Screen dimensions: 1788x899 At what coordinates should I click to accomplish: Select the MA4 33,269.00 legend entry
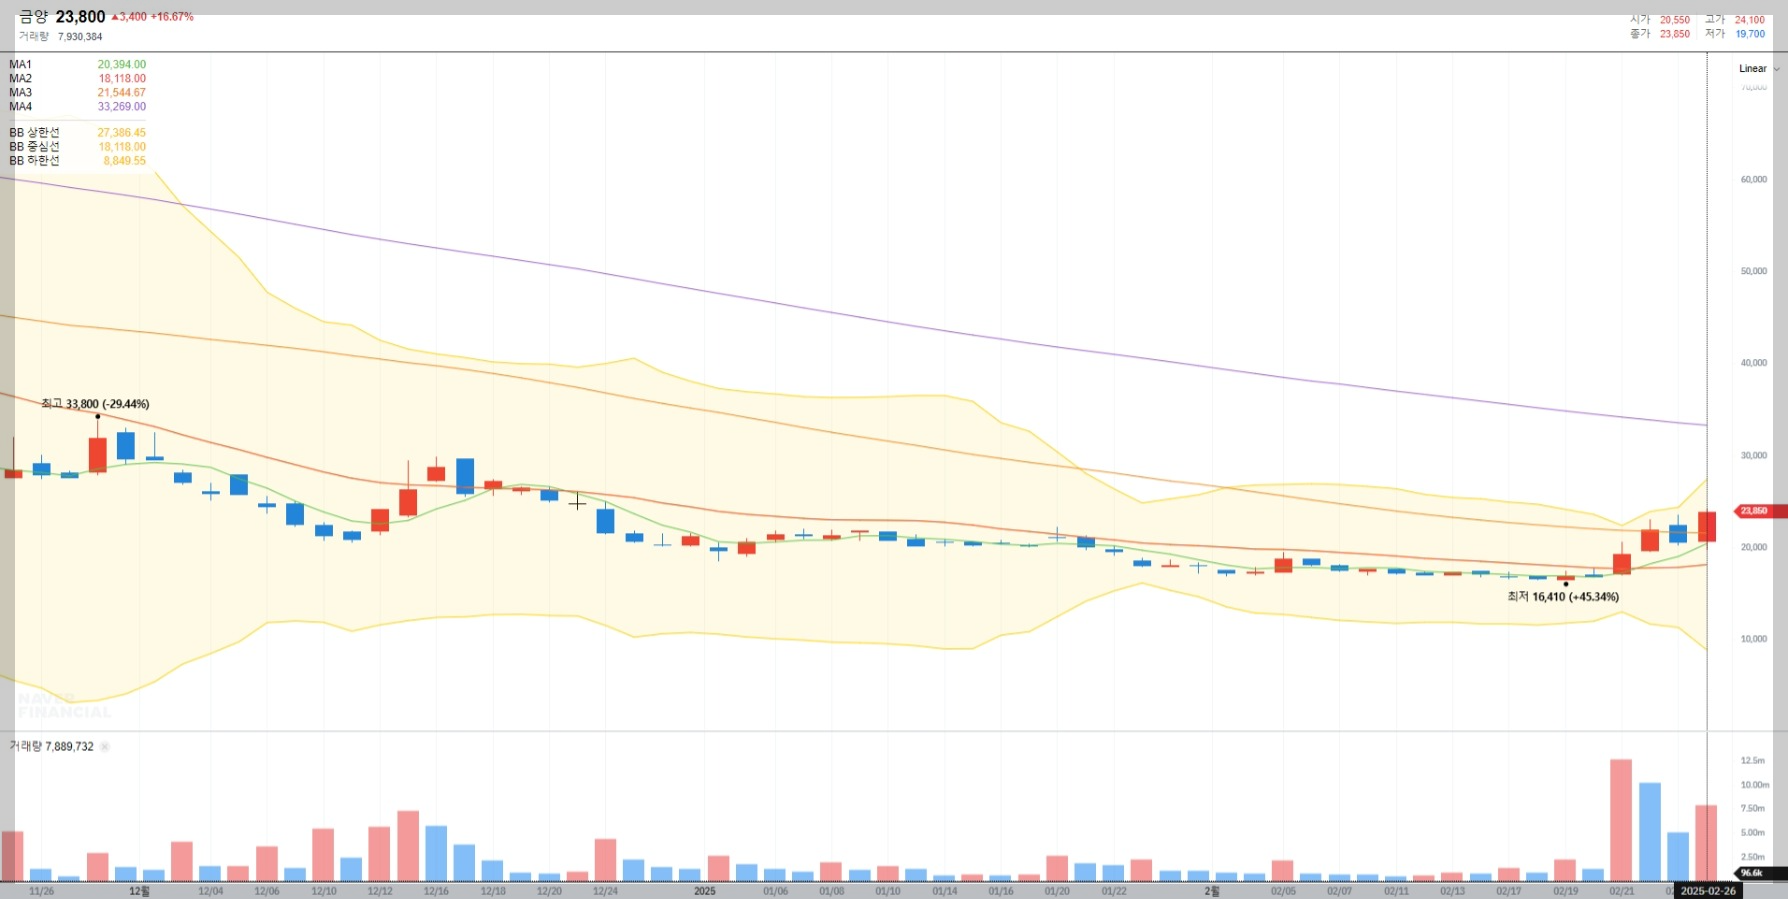[x=77, y=107]
